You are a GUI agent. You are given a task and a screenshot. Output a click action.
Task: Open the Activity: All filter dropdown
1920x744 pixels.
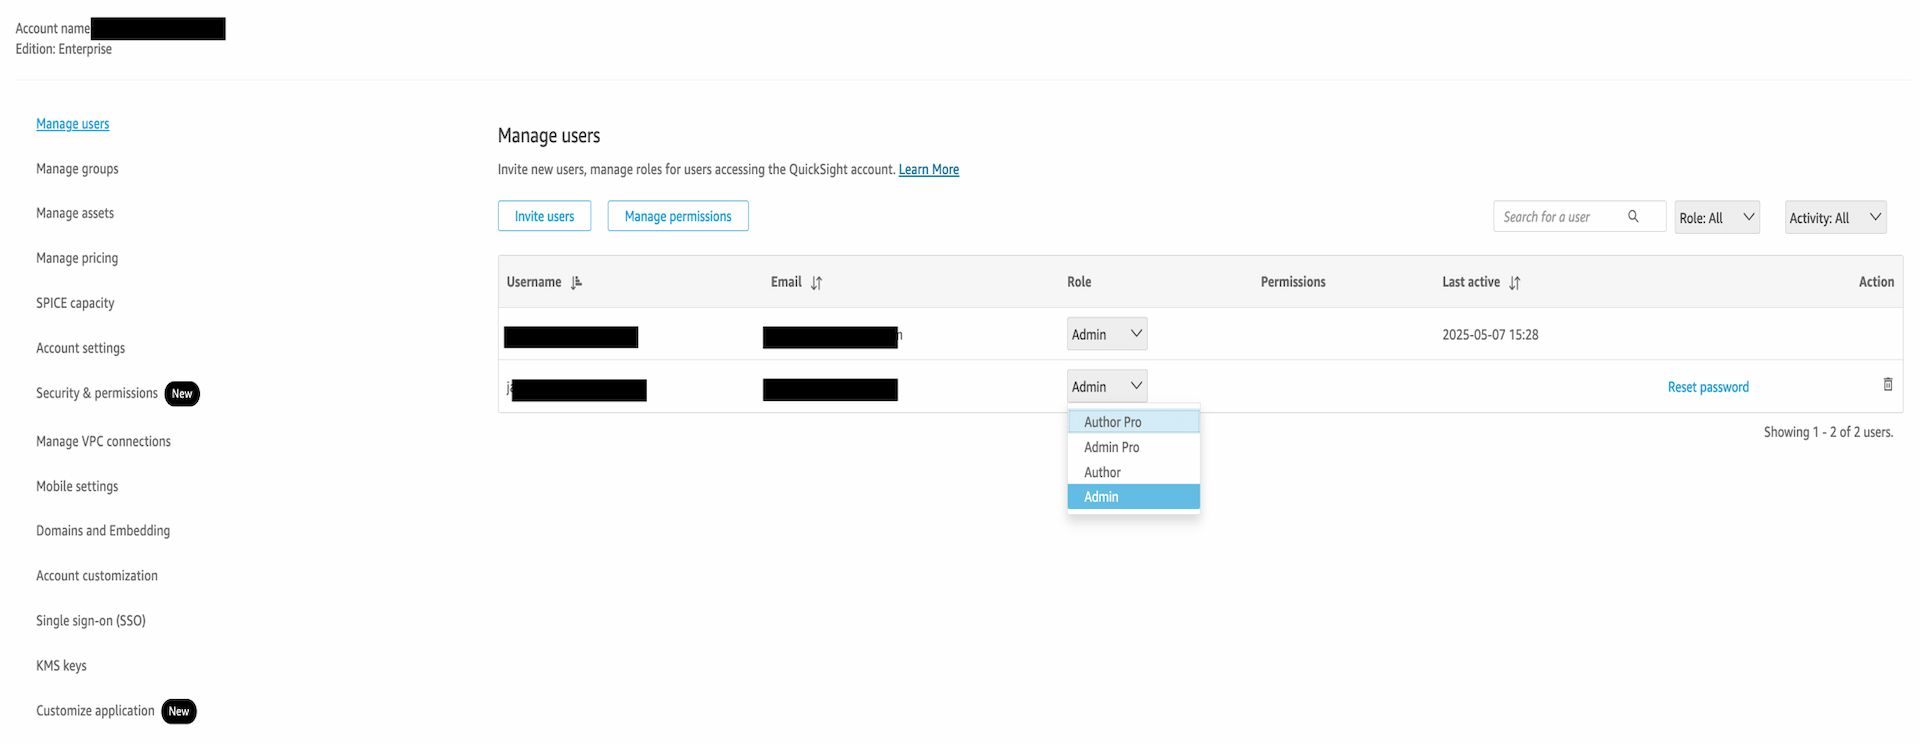click(1836, 217)
